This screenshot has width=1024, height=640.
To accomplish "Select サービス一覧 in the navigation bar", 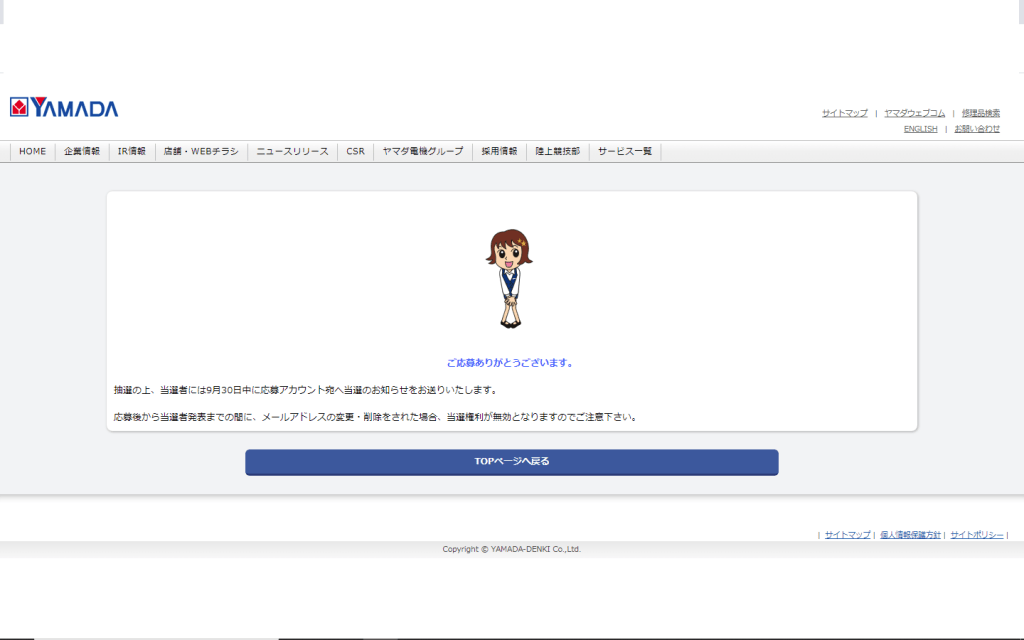I will click(625, 152).
